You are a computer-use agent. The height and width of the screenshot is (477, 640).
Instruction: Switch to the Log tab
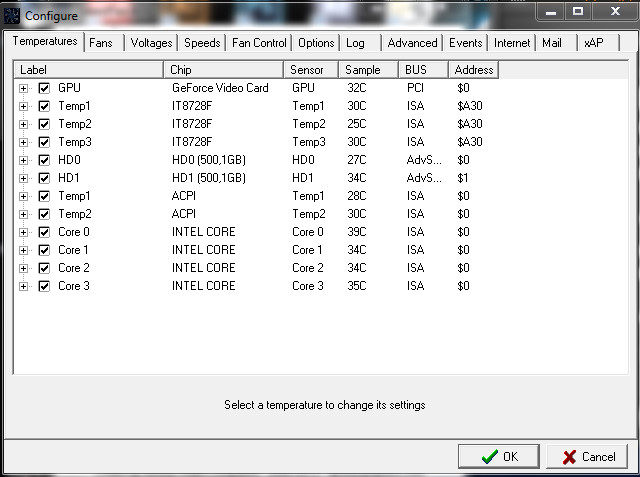(x=360, y=43)
